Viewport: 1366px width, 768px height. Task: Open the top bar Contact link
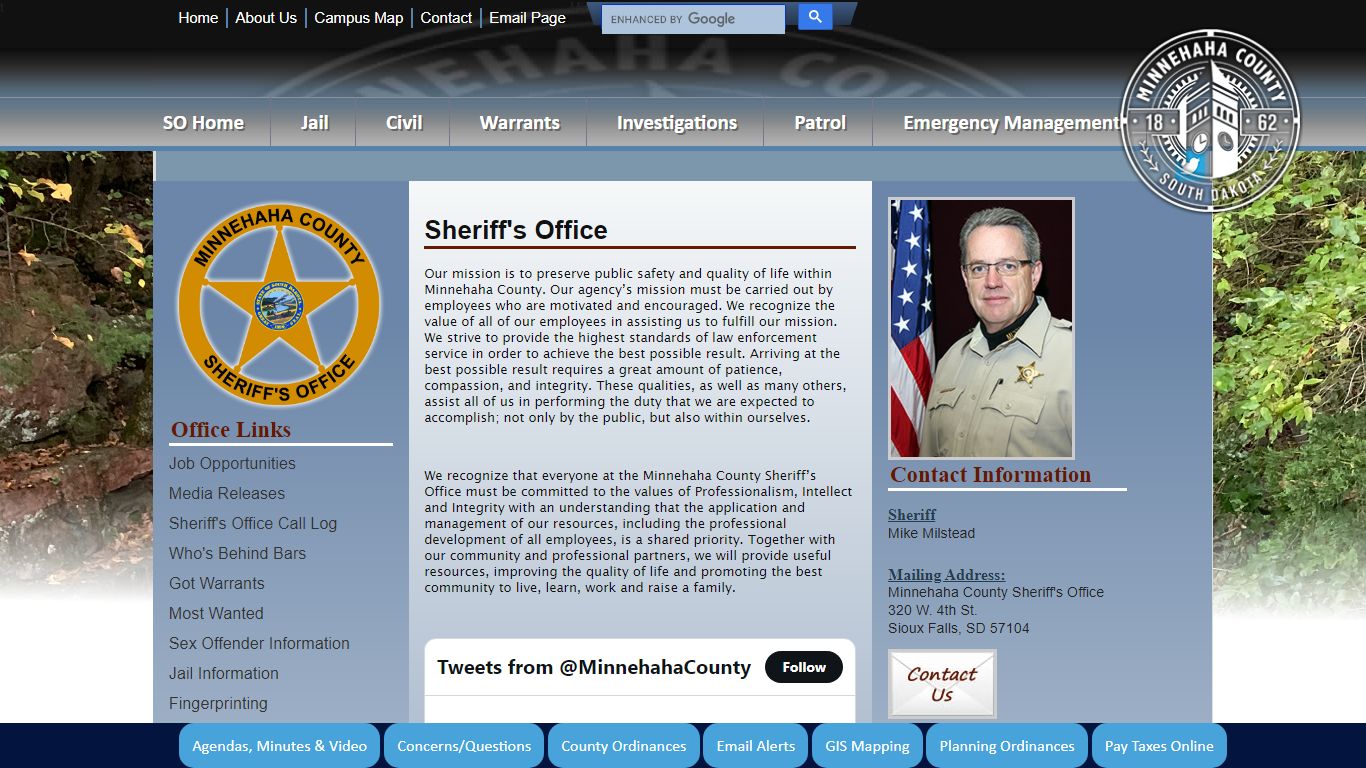(446, 18)
